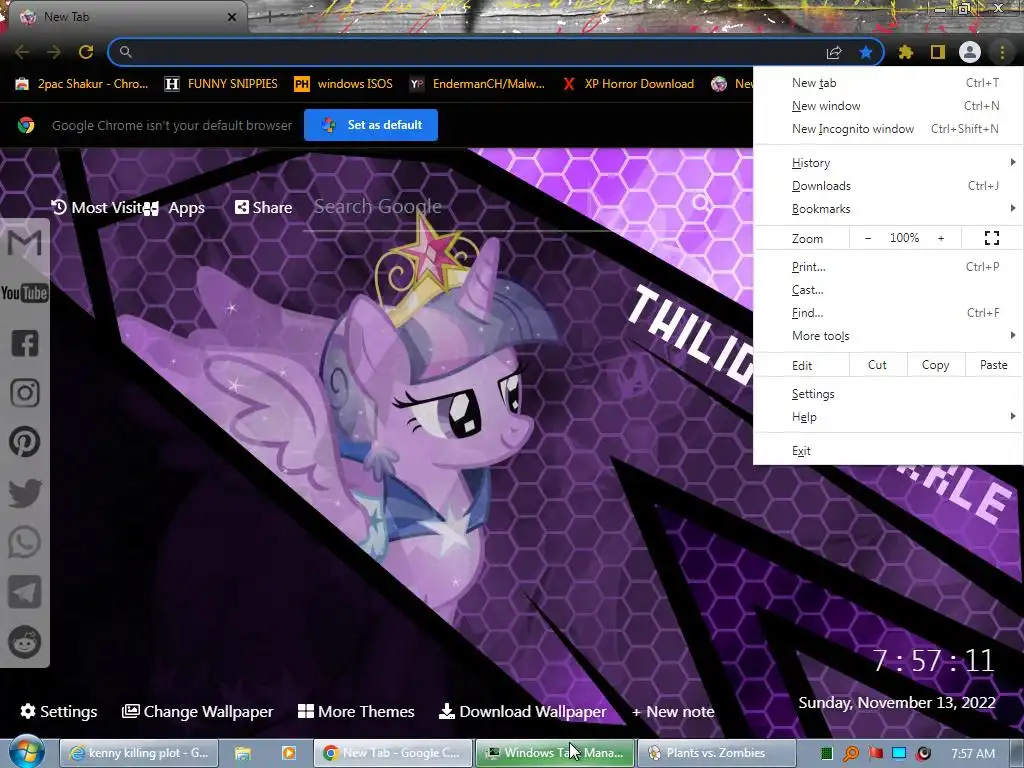Click the three-dot Chrome menu button
Screen dimensions: 1024x768
tap(1002, 52)
